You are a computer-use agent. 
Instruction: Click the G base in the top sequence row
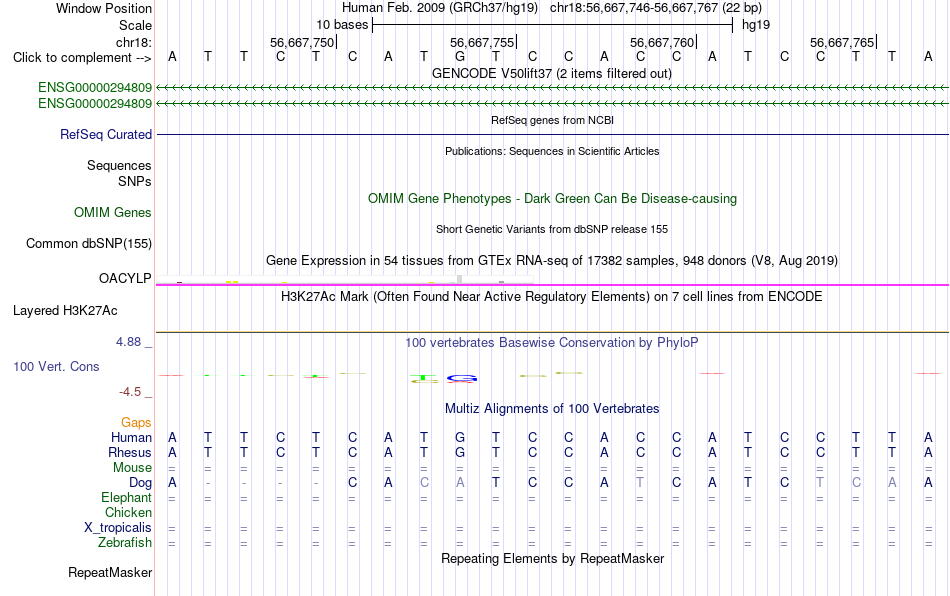click(460, 57)
